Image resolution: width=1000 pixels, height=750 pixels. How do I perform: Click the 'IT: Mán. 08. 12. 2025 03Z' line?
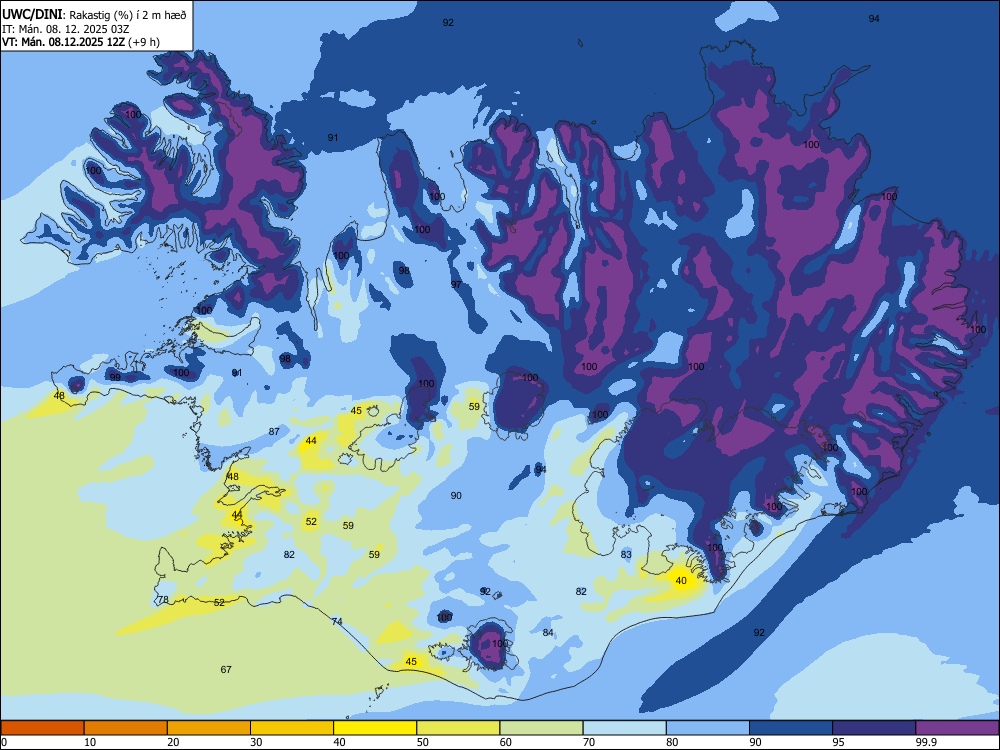65,29
